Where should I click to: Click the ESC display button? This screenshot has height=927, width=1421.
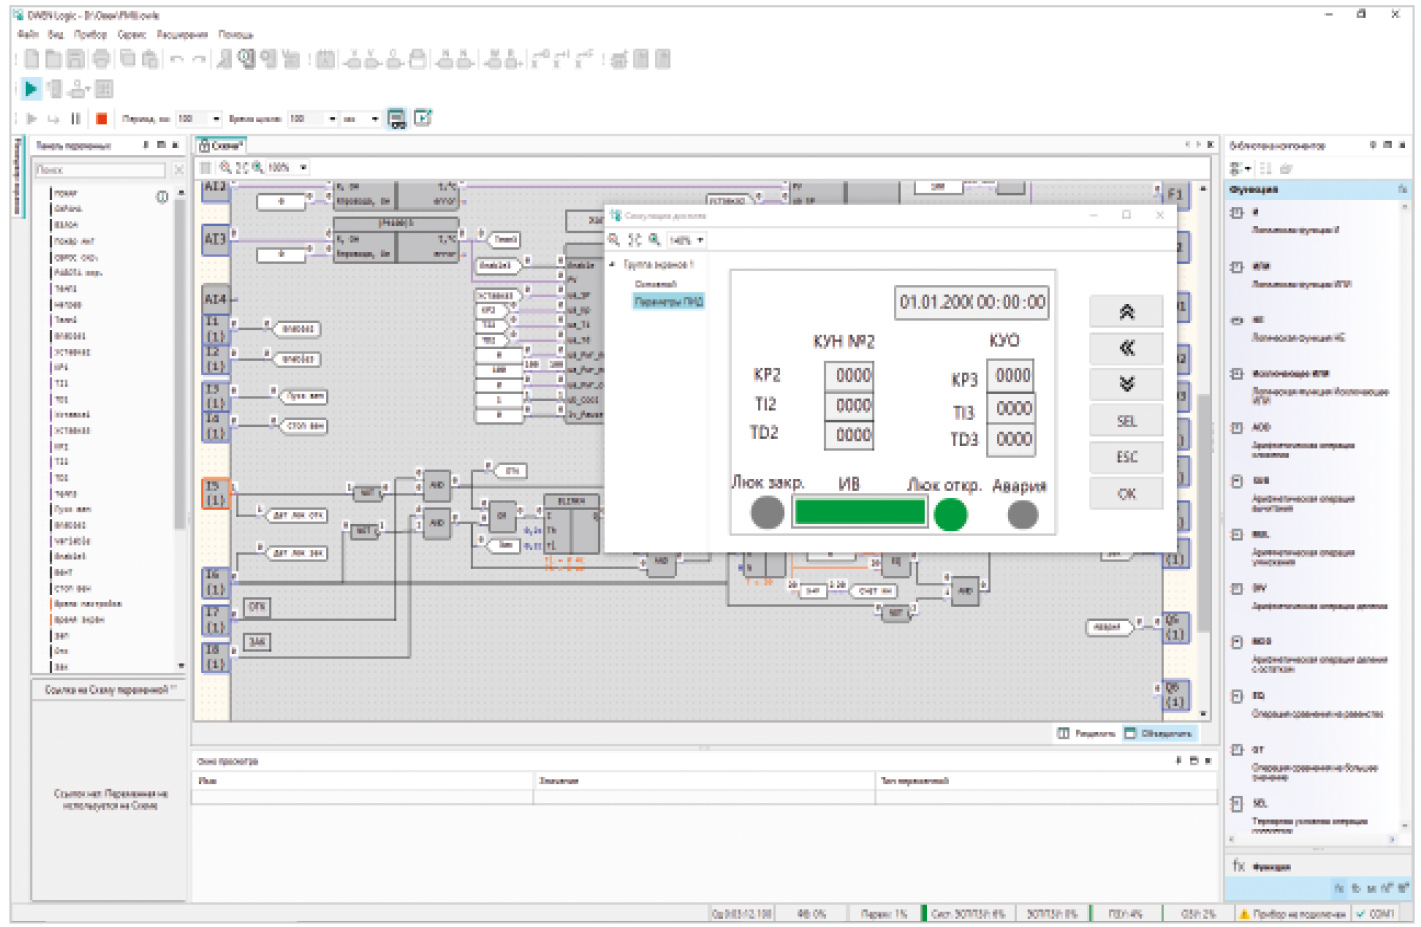[1126, 457]
